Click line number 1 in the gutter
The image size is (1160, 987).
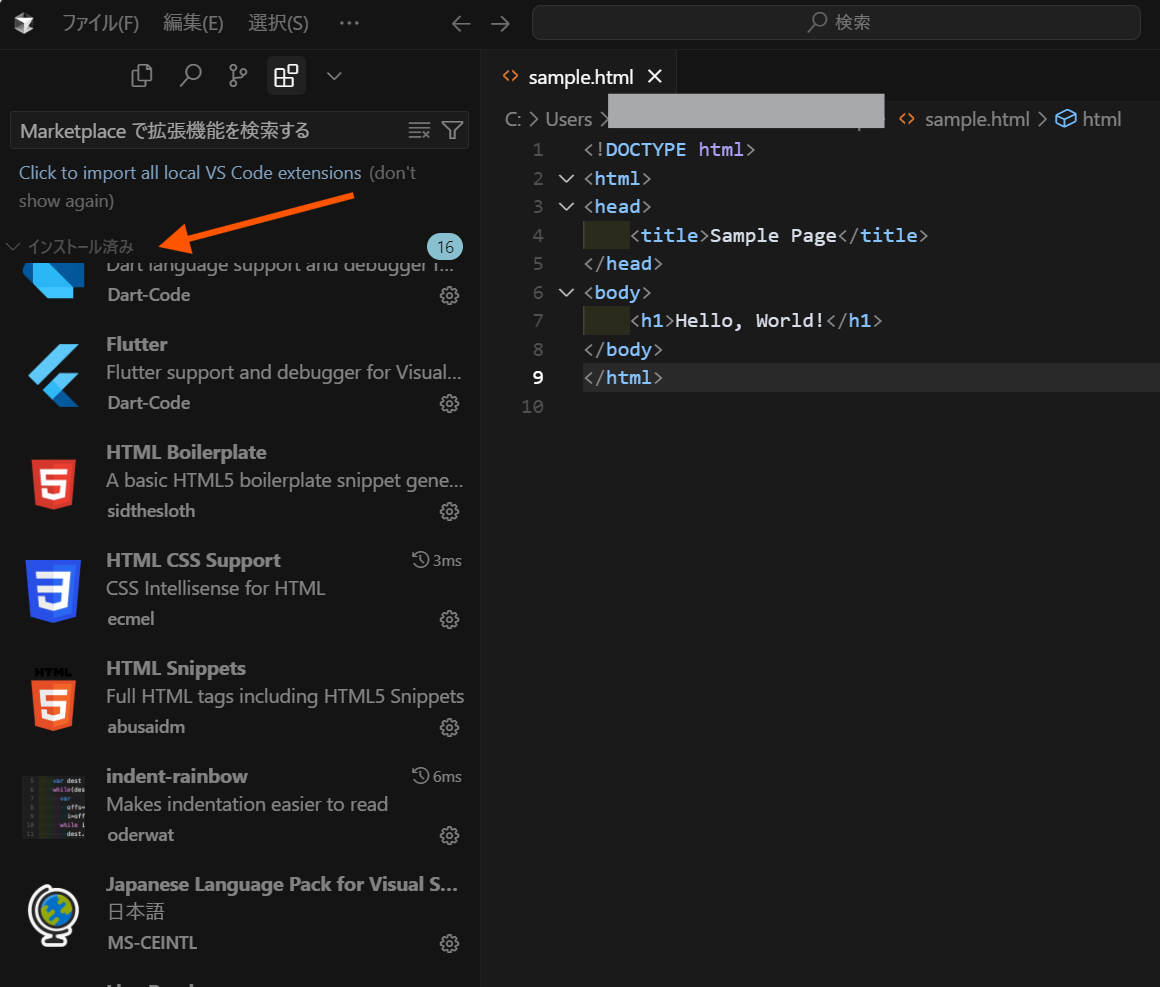click(538, 150)
